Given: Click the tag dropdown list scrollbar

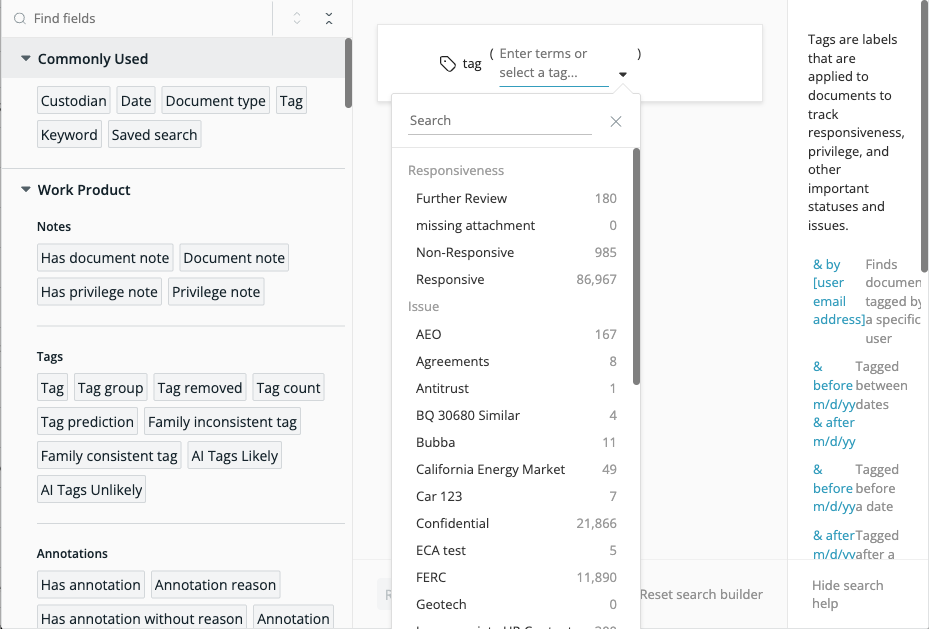Looking at the screenshot, I should coord(636,267).
